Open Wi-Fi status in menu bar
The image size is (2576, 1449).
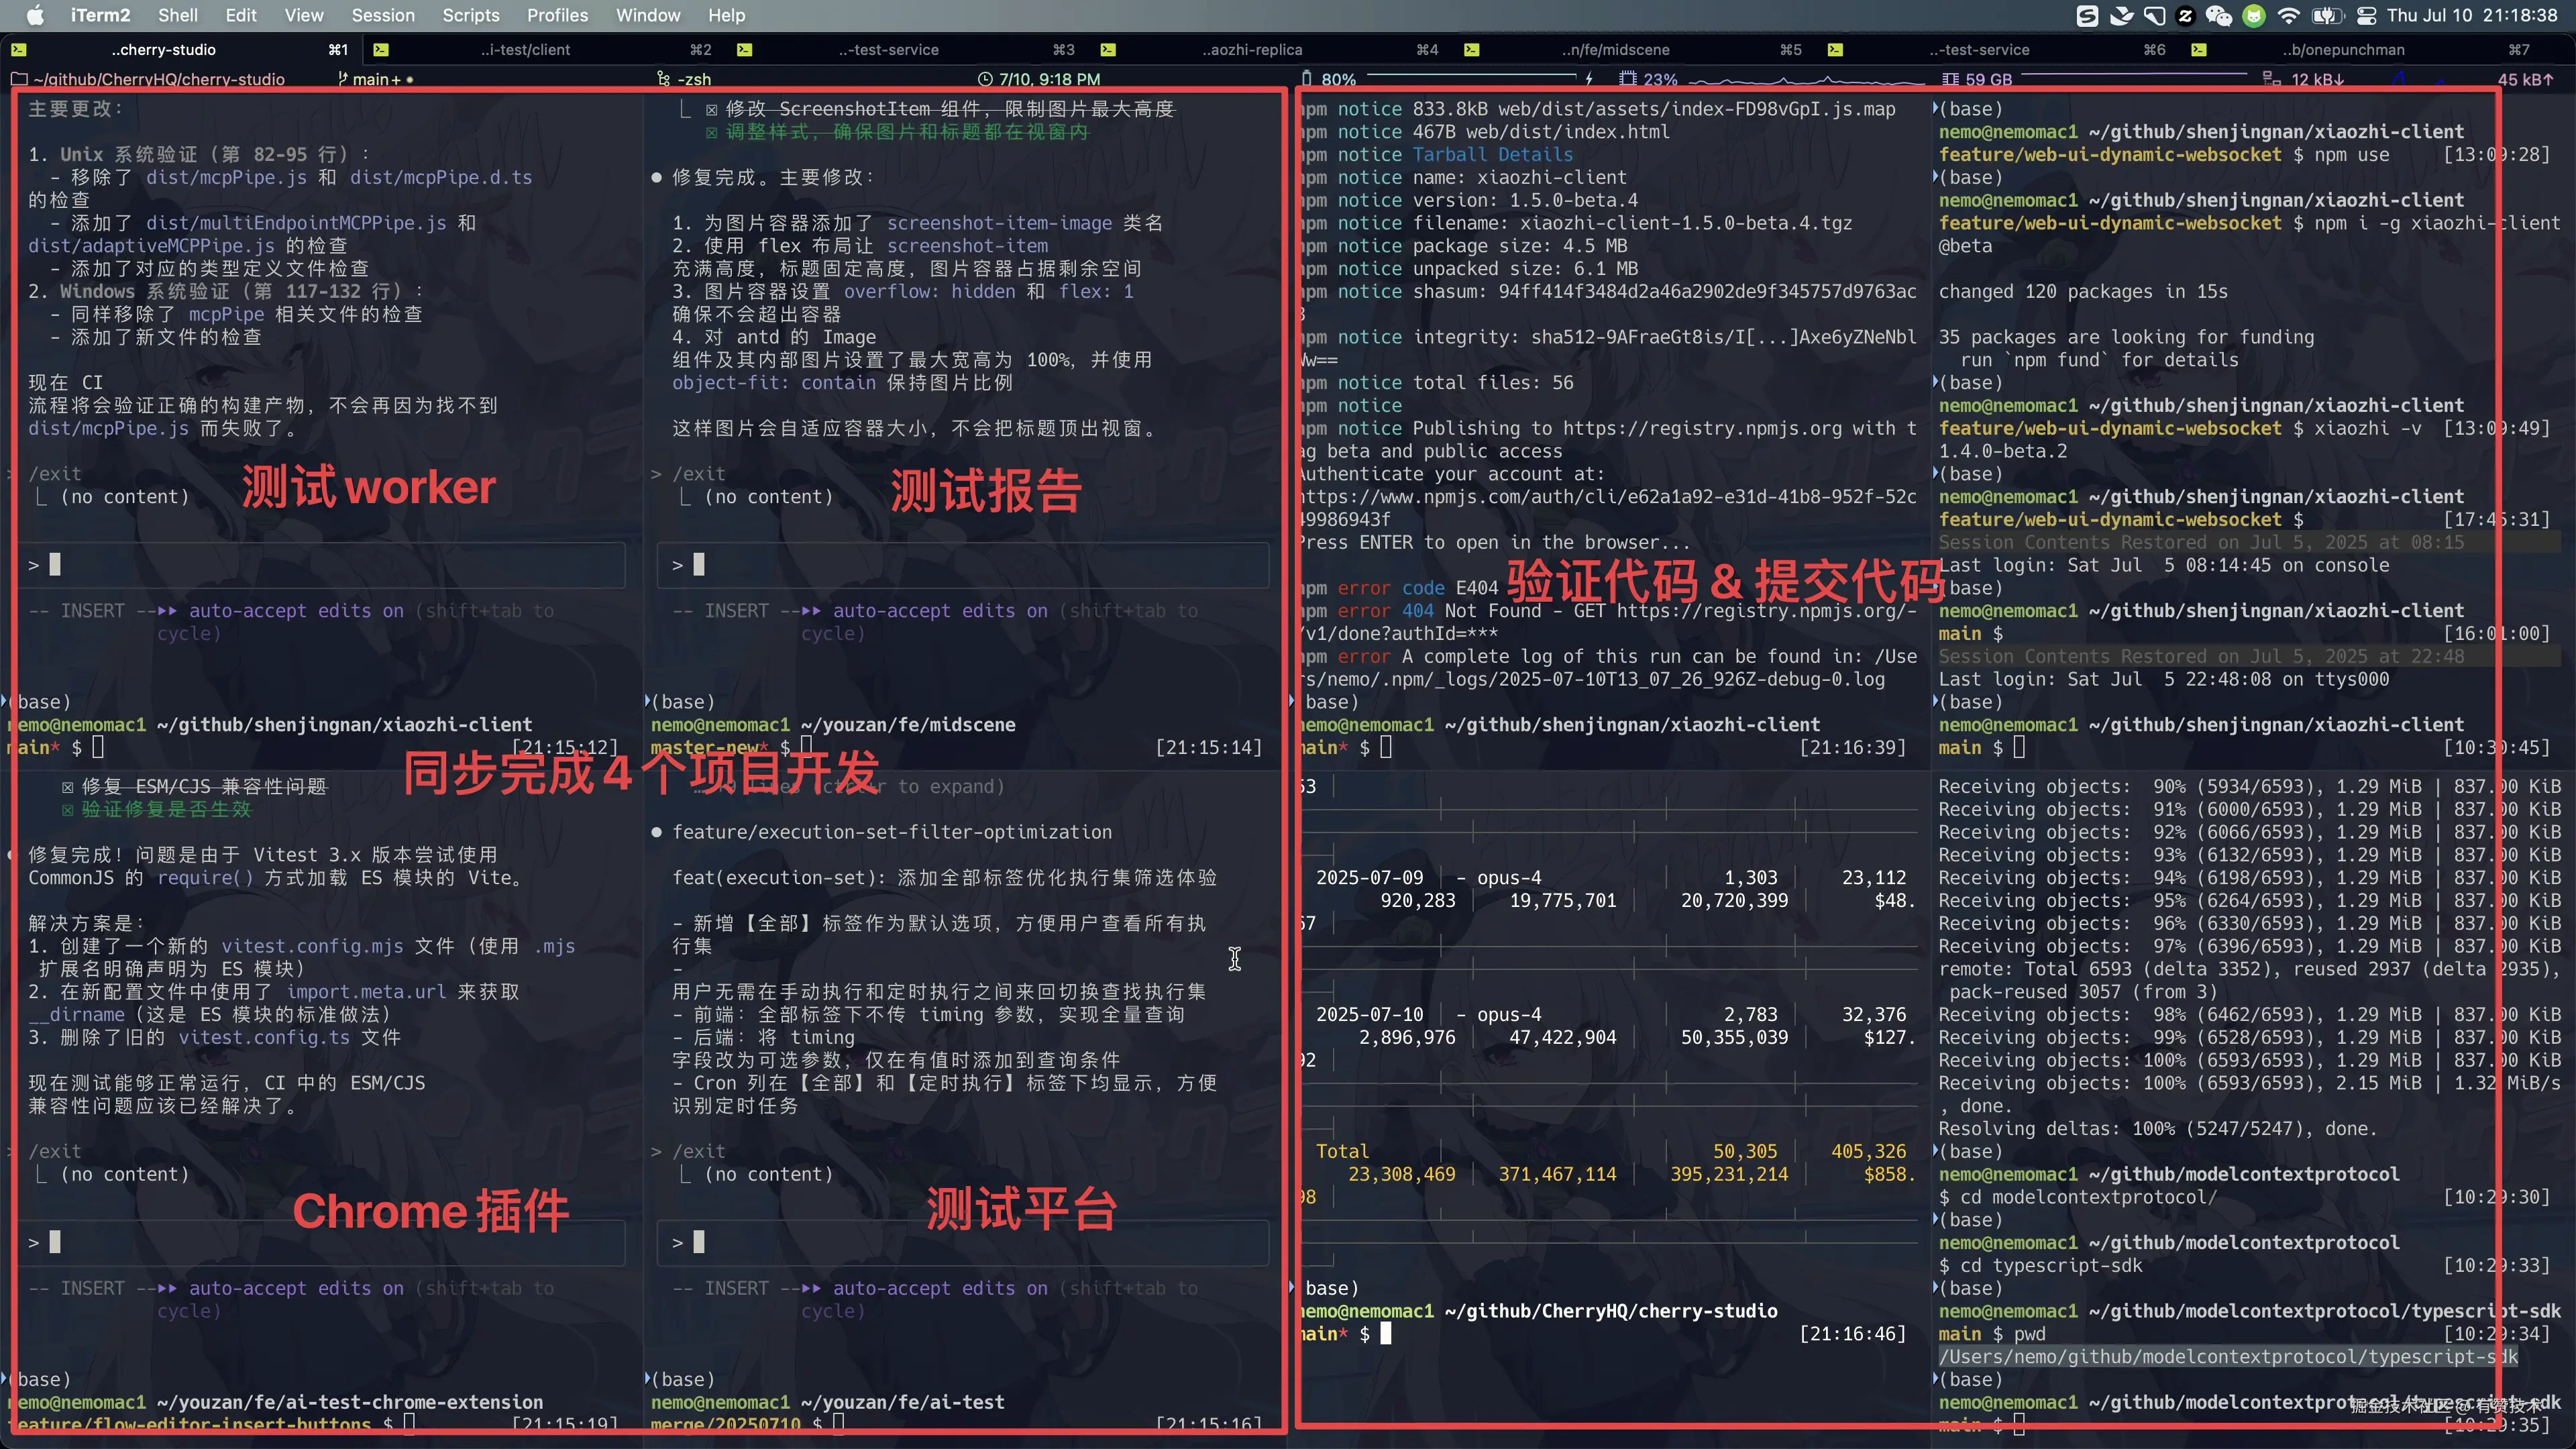2288,15
